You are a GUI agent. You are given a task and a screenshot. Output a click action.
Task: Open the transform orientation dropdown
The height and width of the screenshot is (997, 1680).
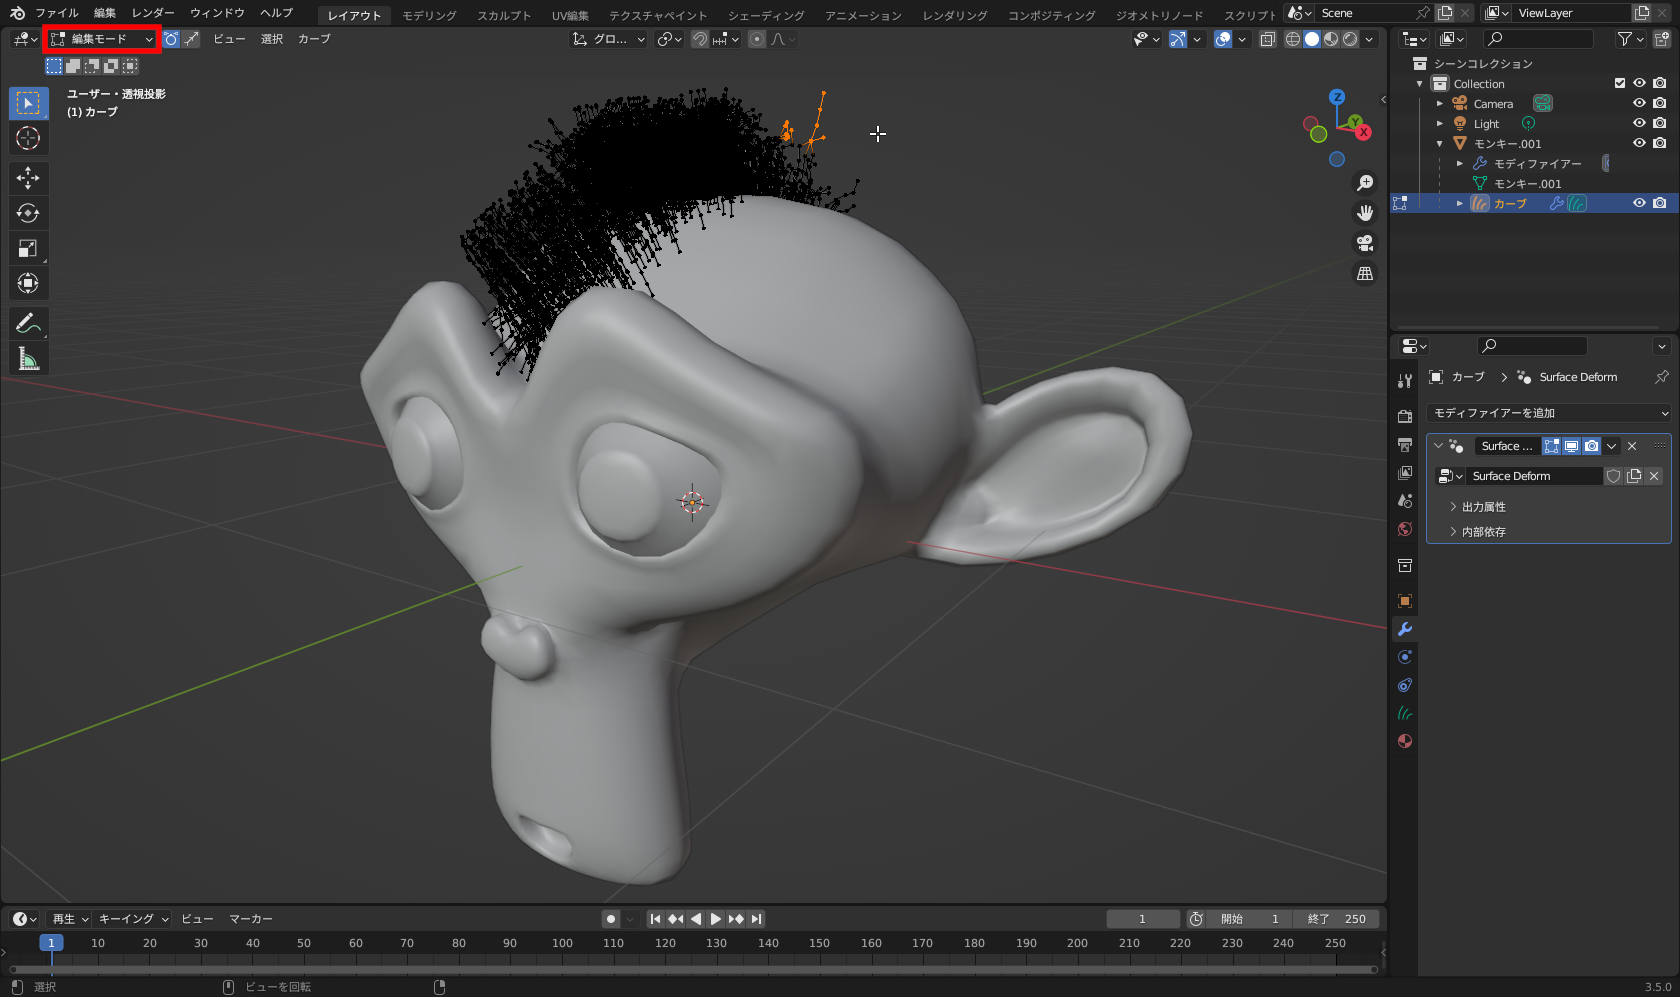pyautogui.click(x=607, y=39)
